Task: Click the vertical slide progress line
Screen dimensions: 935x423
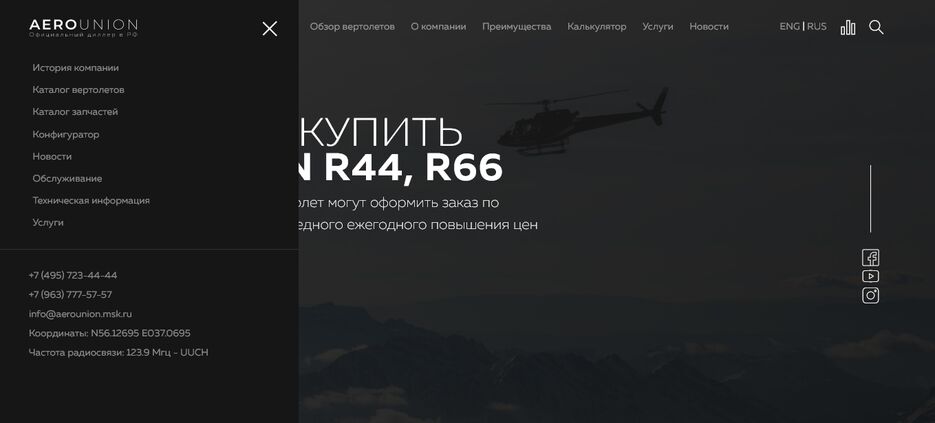Action: [x=870, y=199]
